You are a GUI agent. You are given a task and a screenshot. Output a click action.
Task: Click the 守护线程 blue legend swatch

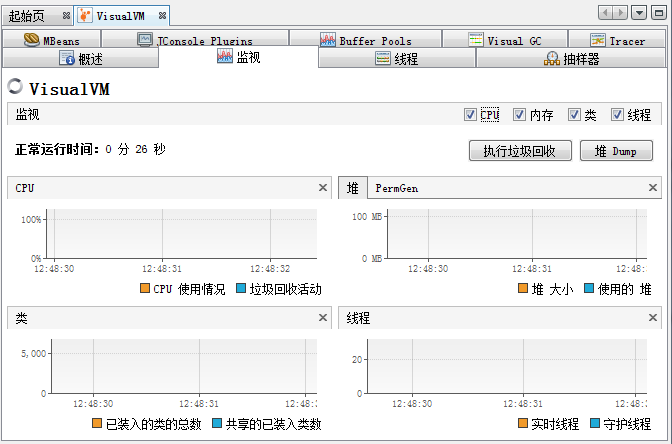click(595, 423)
